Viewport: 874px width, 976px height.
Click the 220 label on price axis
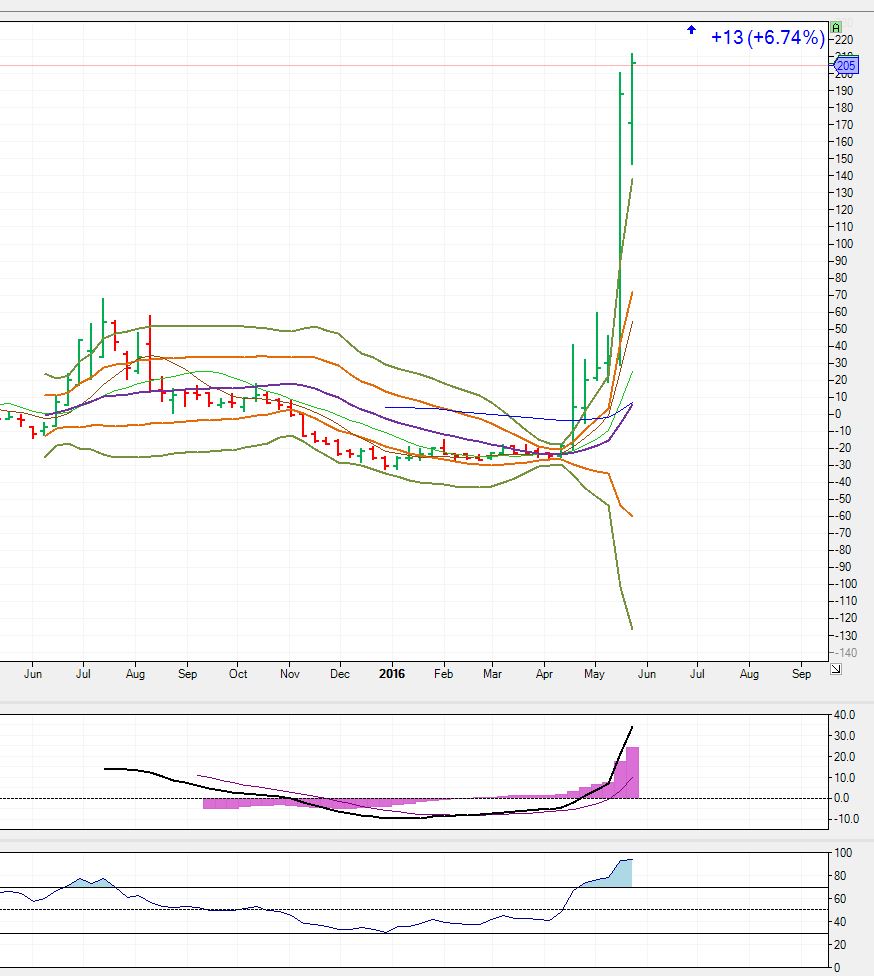point(846,39)
